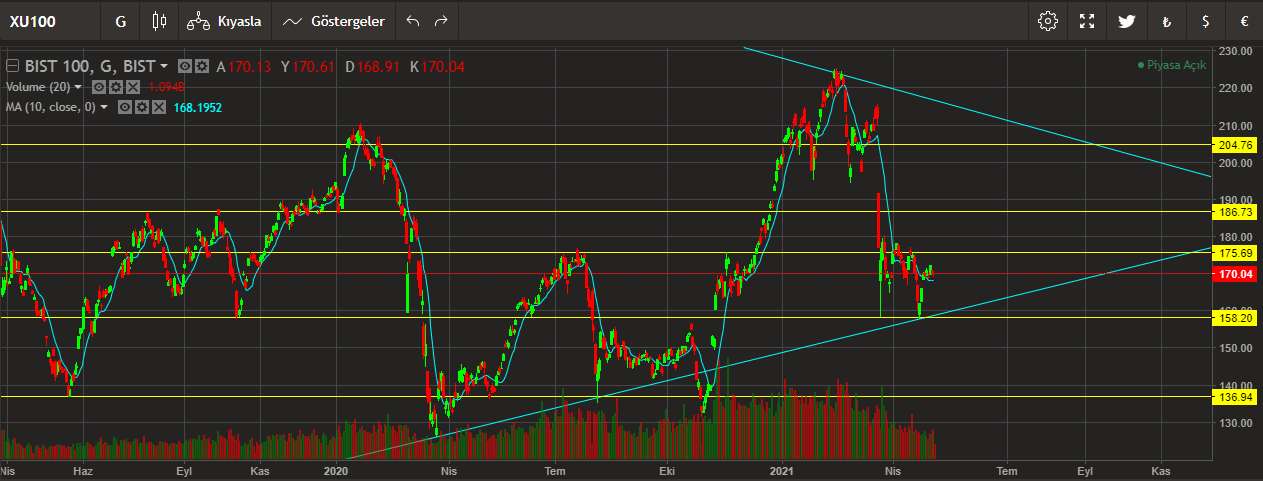Viewport: 1263px width, 481px height.
Task: Click the closing value K 170.04
Action: pyautogui.click(x=437, y=67)
